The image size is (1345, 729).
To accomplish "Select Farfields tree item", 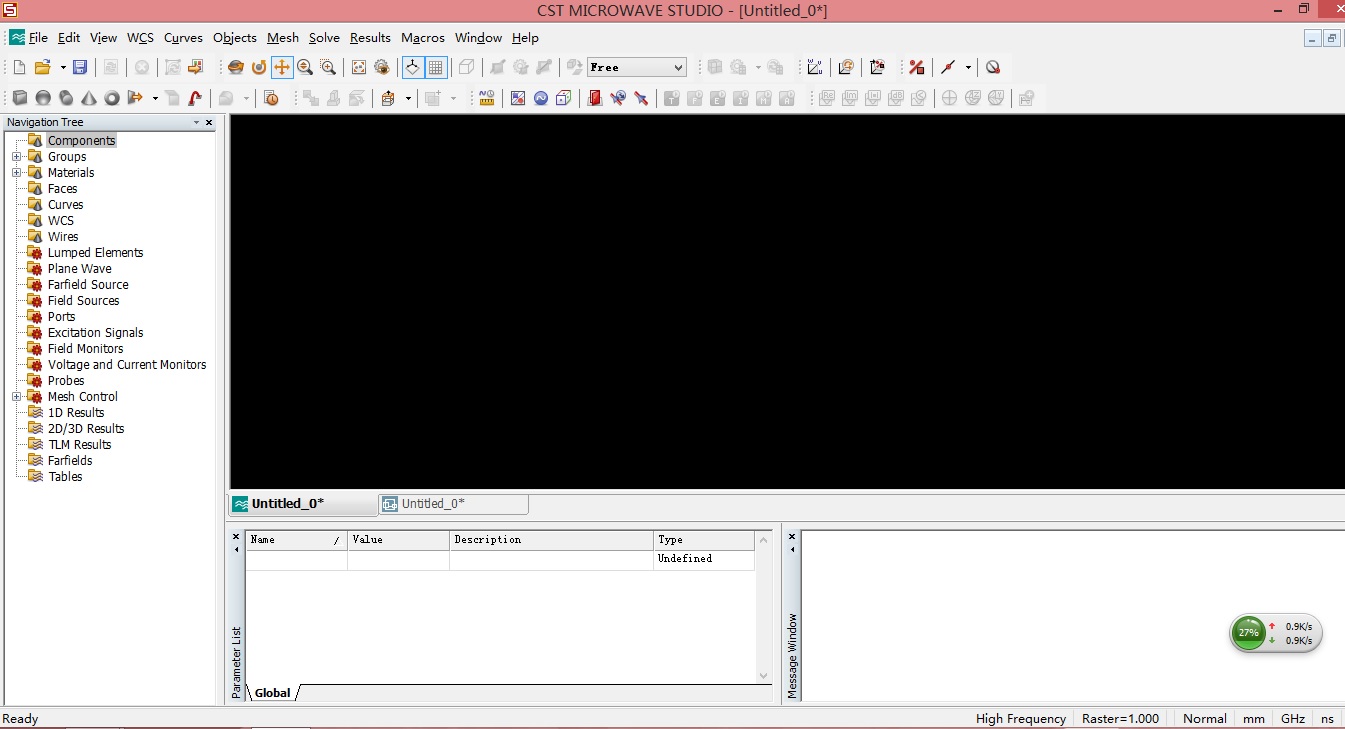I will pyautogui.click(x=70, y=460).
